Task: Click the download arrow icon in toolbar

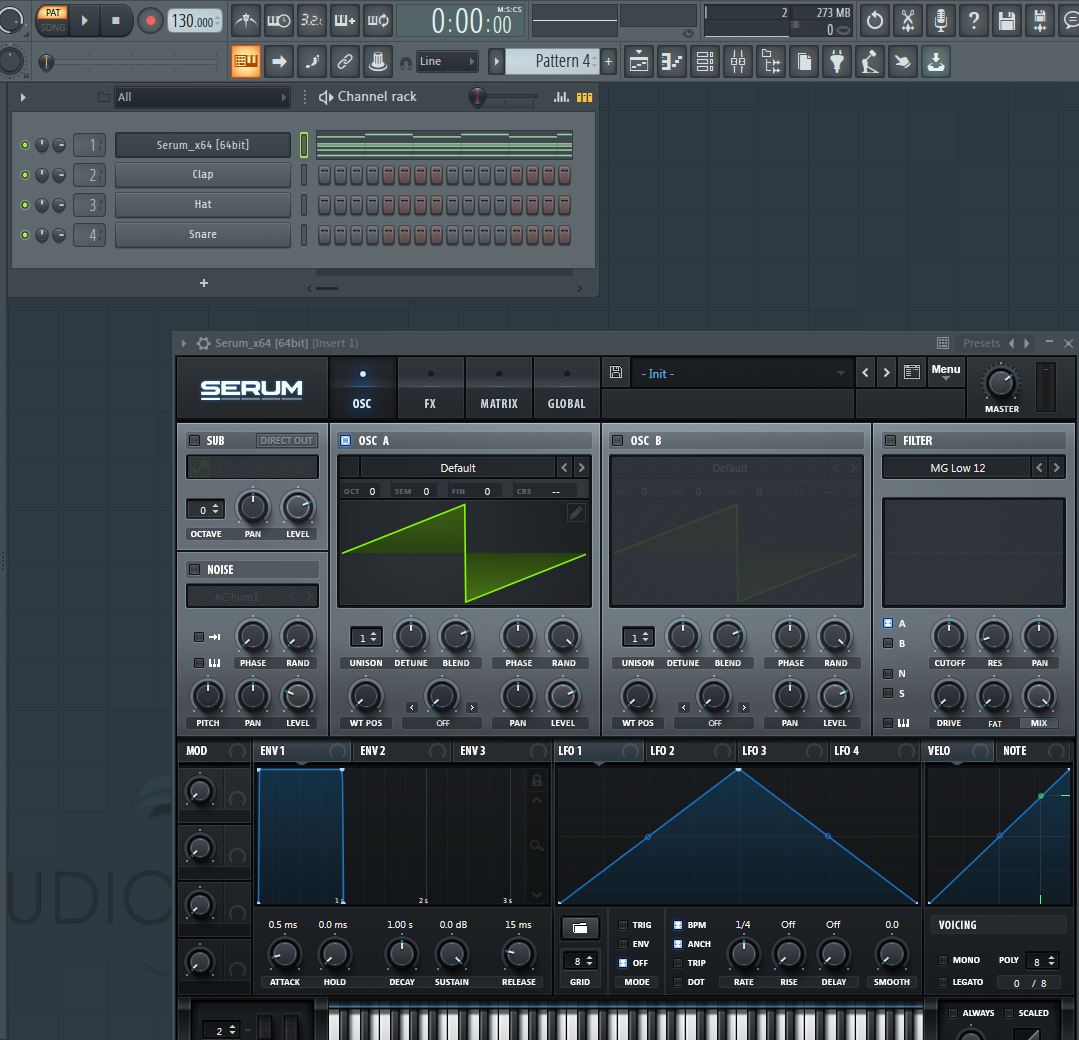Action: [936, 62]
